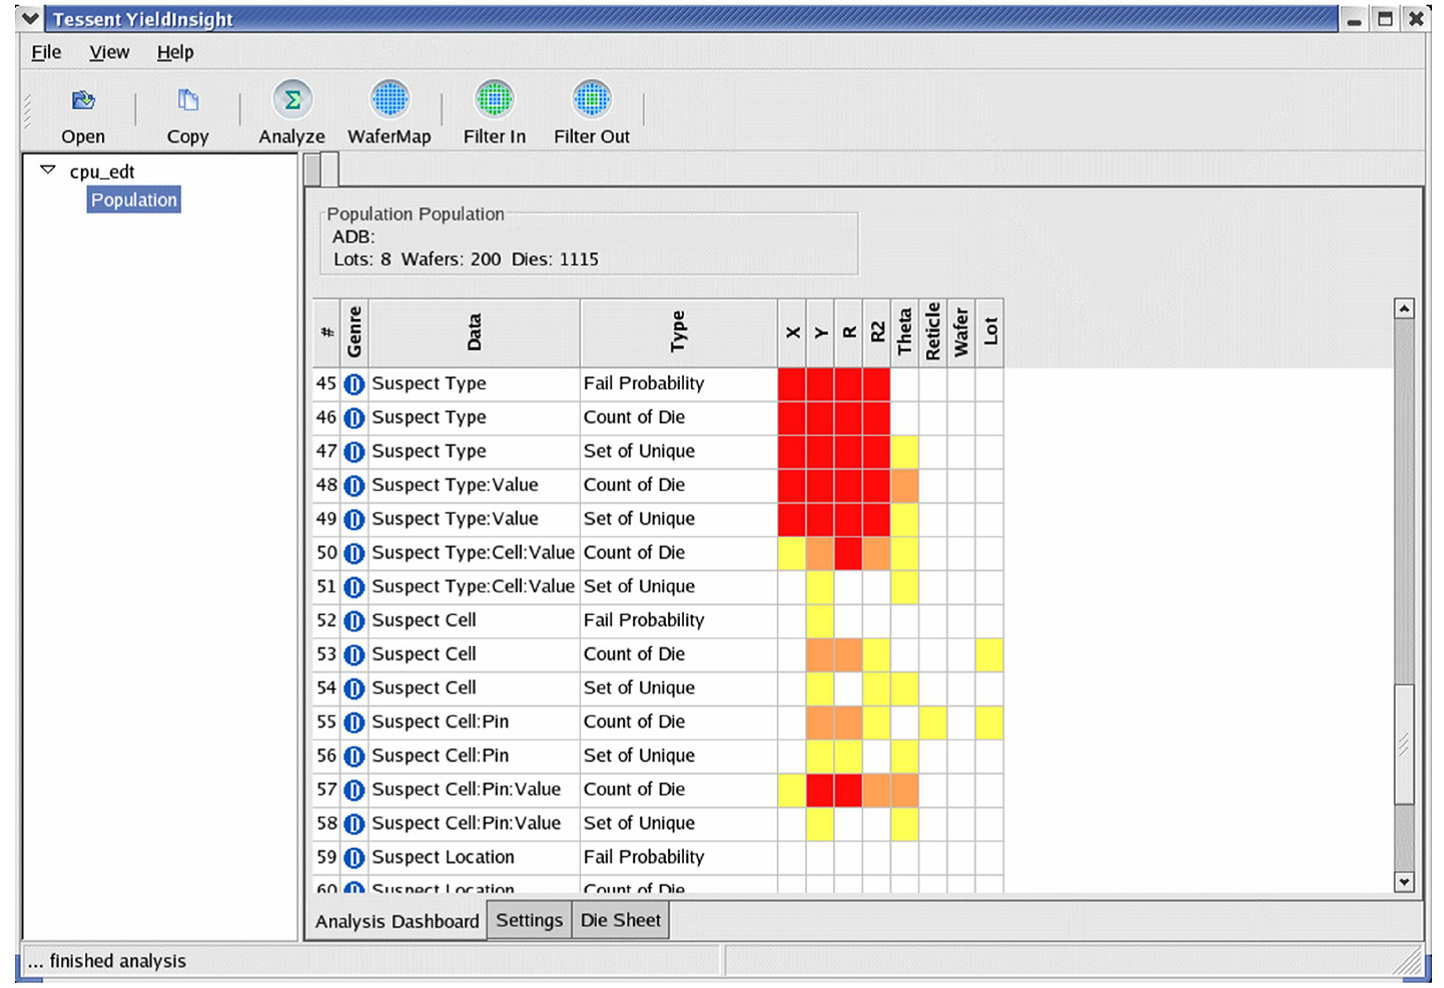1444x988 pixels.
Task: Click 'Fail Probability' in row 52
Action: (644, 621)
